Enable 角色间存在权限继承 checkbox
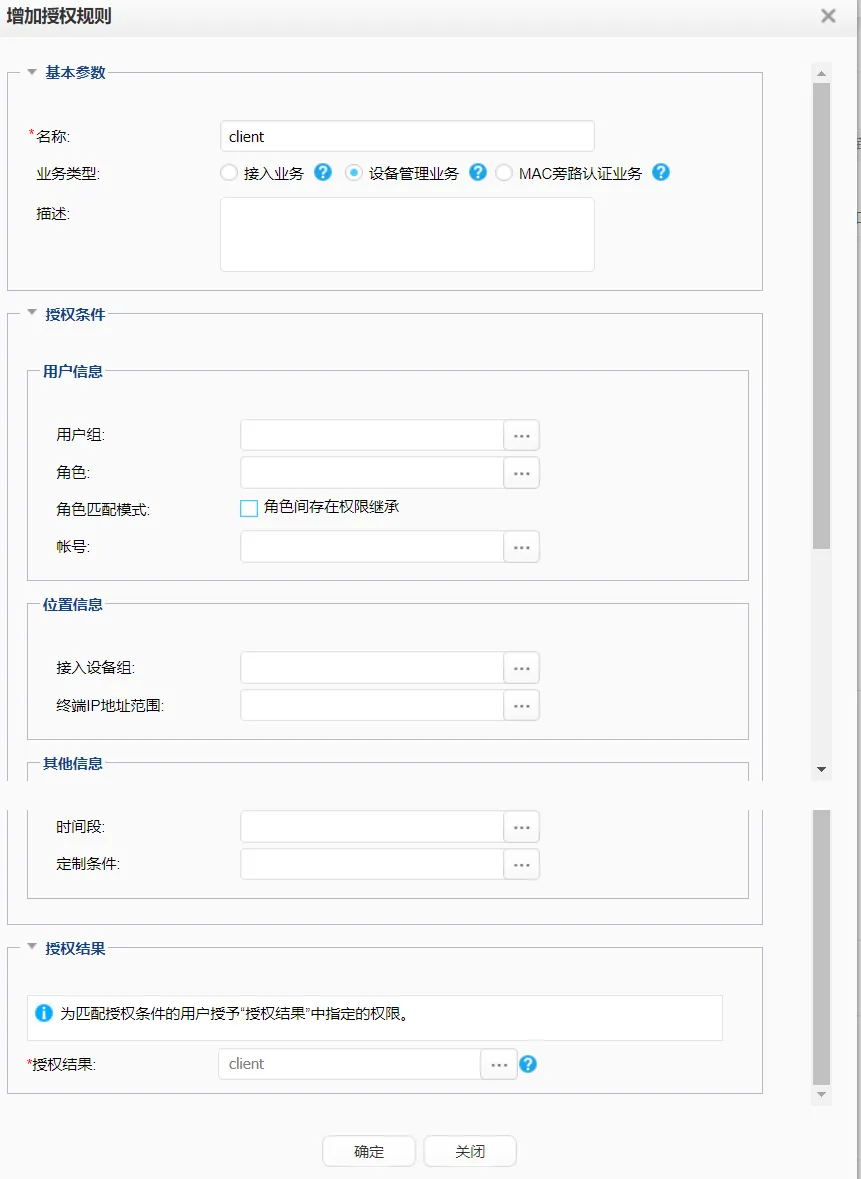The width and height of the screenshot is (861, 1179). click(249, 508)
